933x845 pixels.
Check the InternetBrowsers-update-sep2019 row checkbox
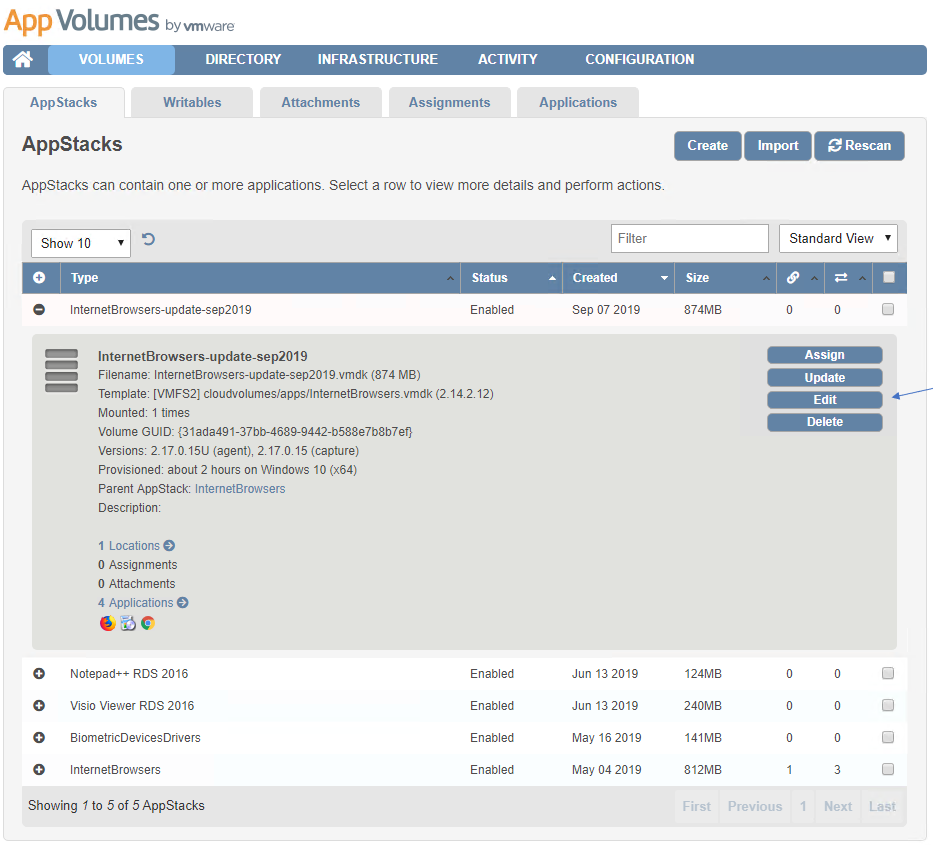tap(887, 310)
